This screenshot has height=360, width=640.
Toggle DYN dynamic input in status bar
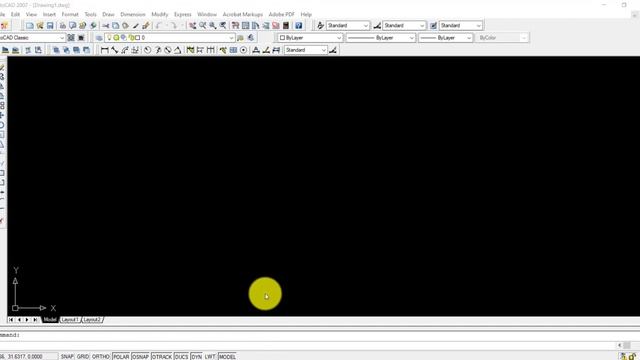[x=196, y=357]
